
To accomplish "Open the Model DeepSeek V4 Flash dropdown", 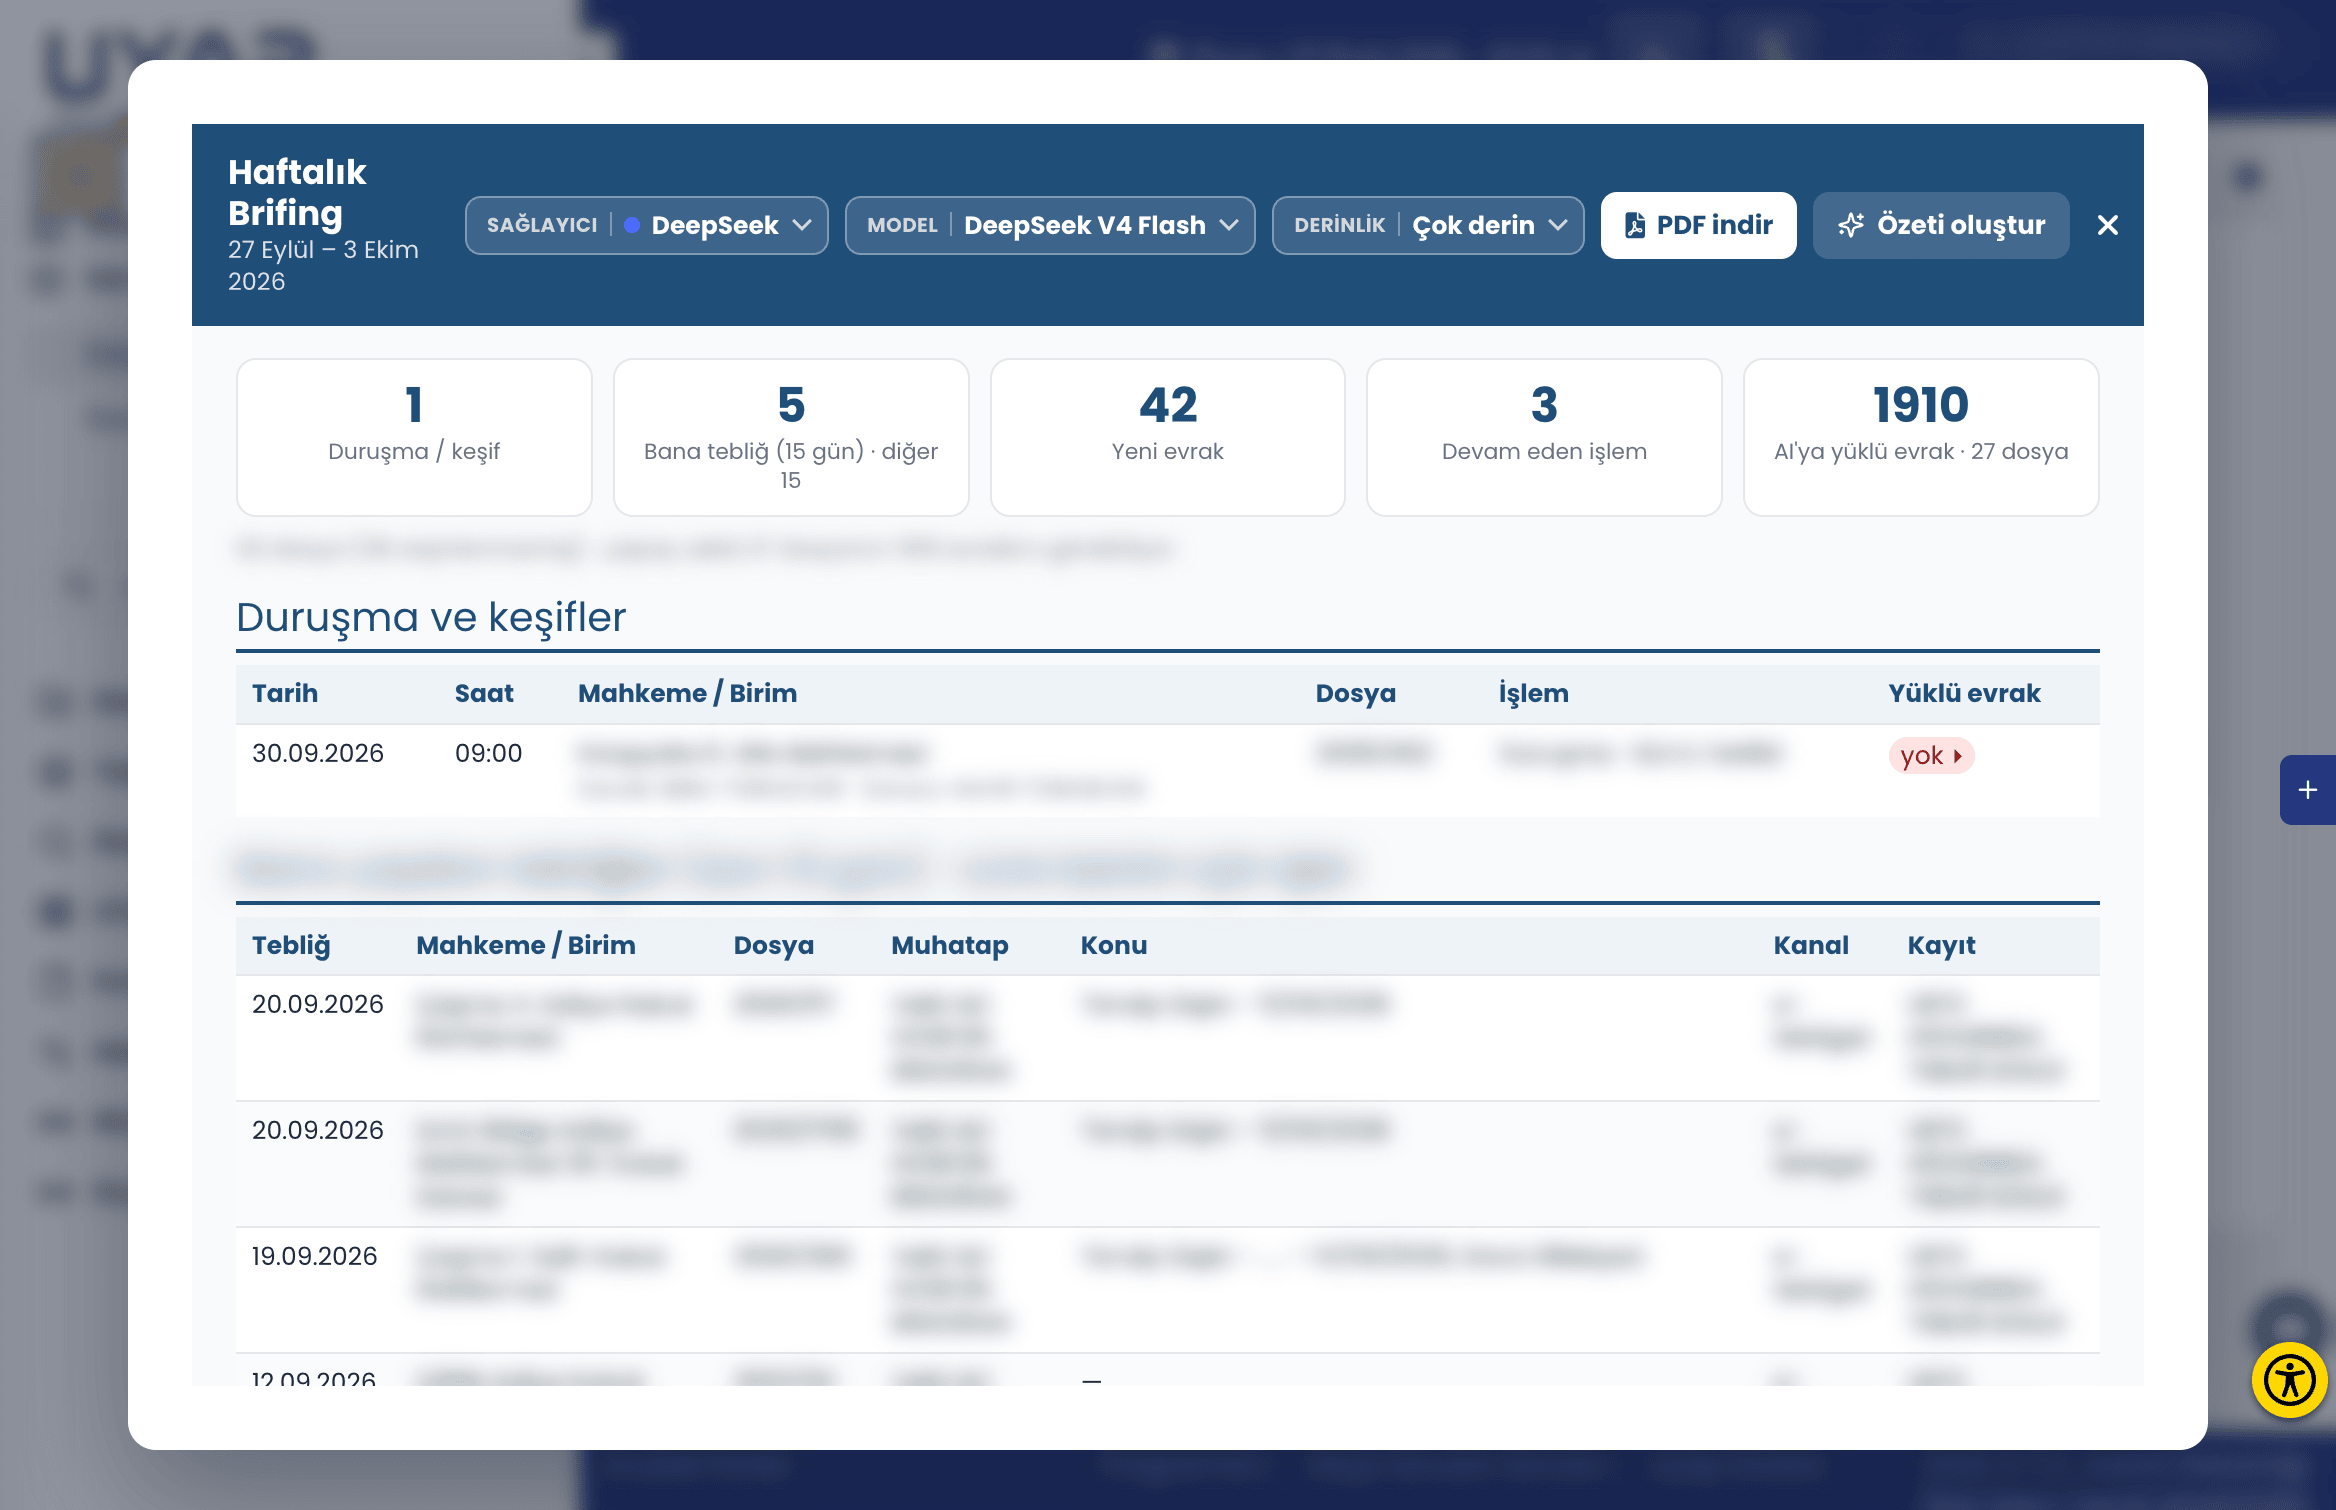I will 1049,225.
